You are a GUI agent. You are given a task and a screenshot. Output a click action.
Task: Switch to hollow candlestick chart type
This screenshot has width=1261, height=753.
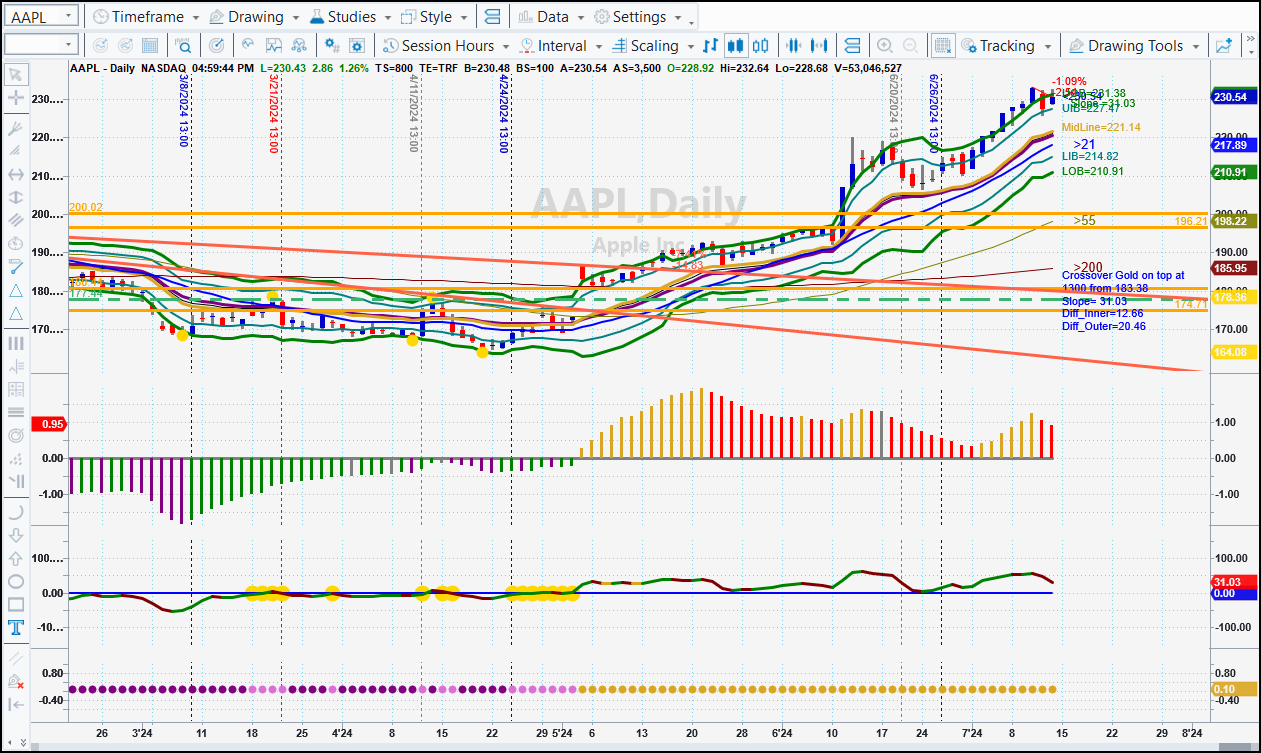(762, 46)
